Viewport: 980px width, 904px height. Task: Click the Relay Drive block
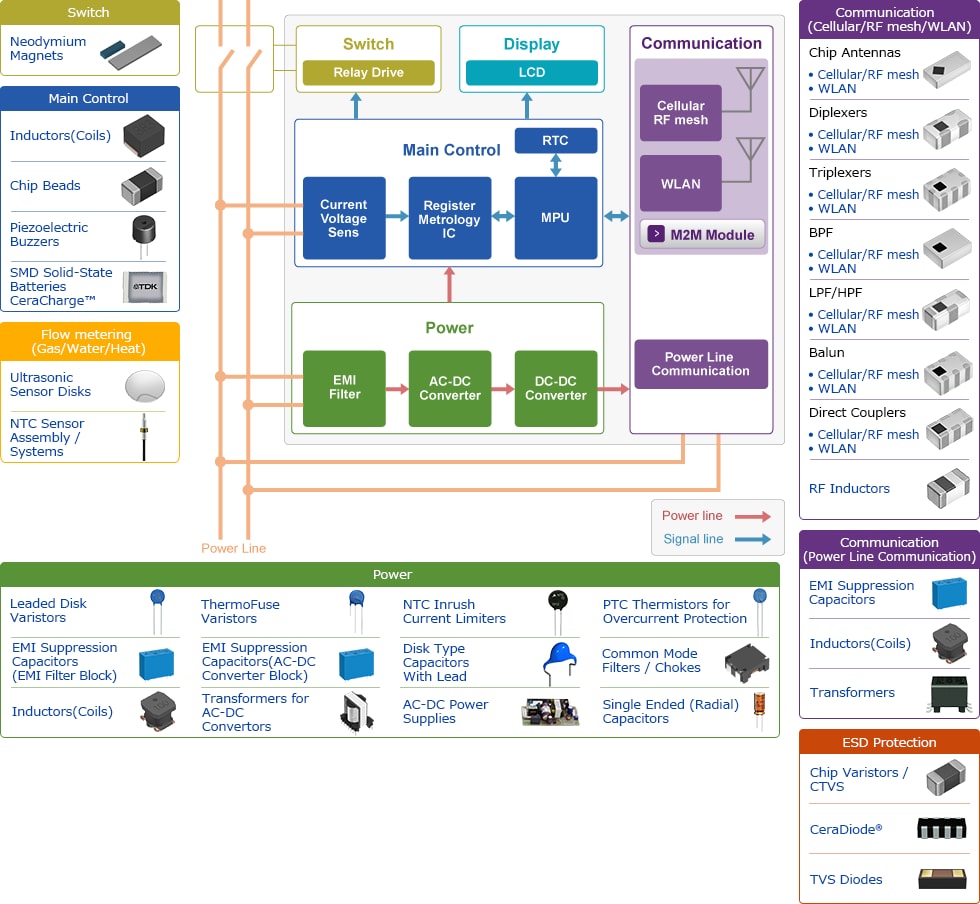point(368,73)
